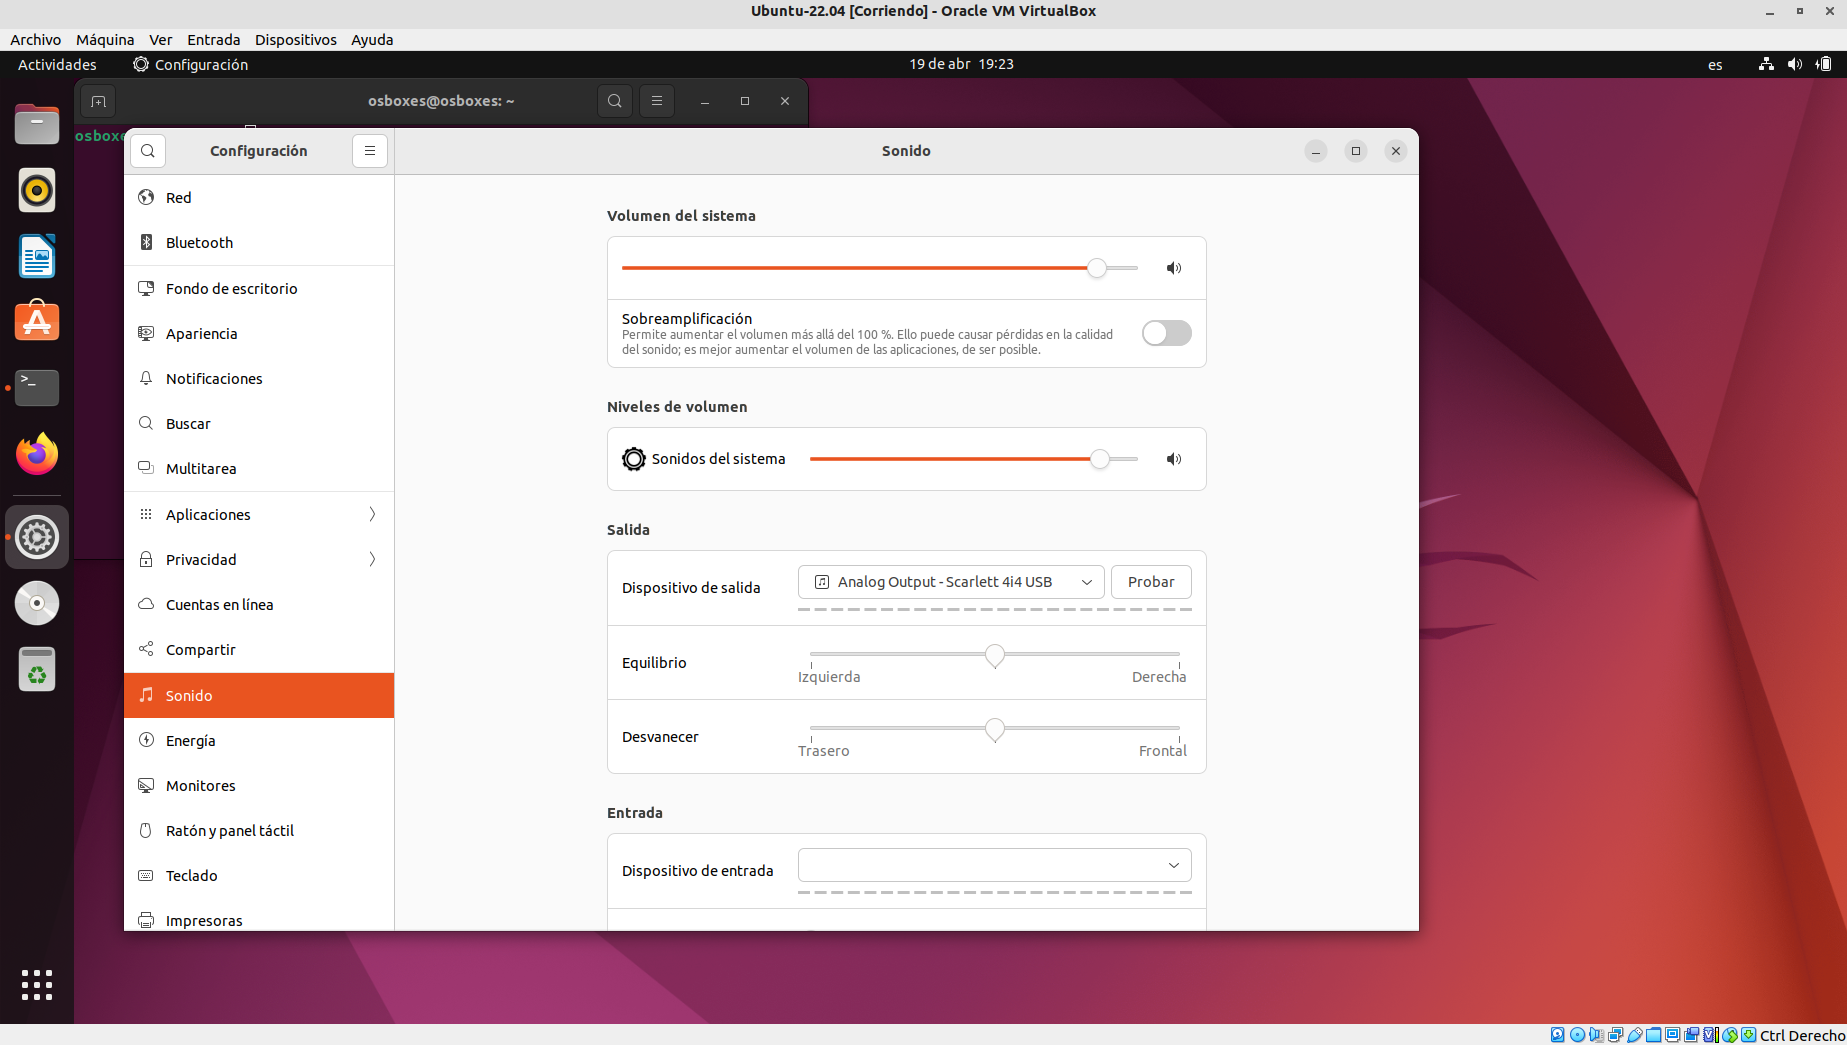The image size is (1847, 1045).
Task: Click the terminal window search icon
Action: coord(615,101)
